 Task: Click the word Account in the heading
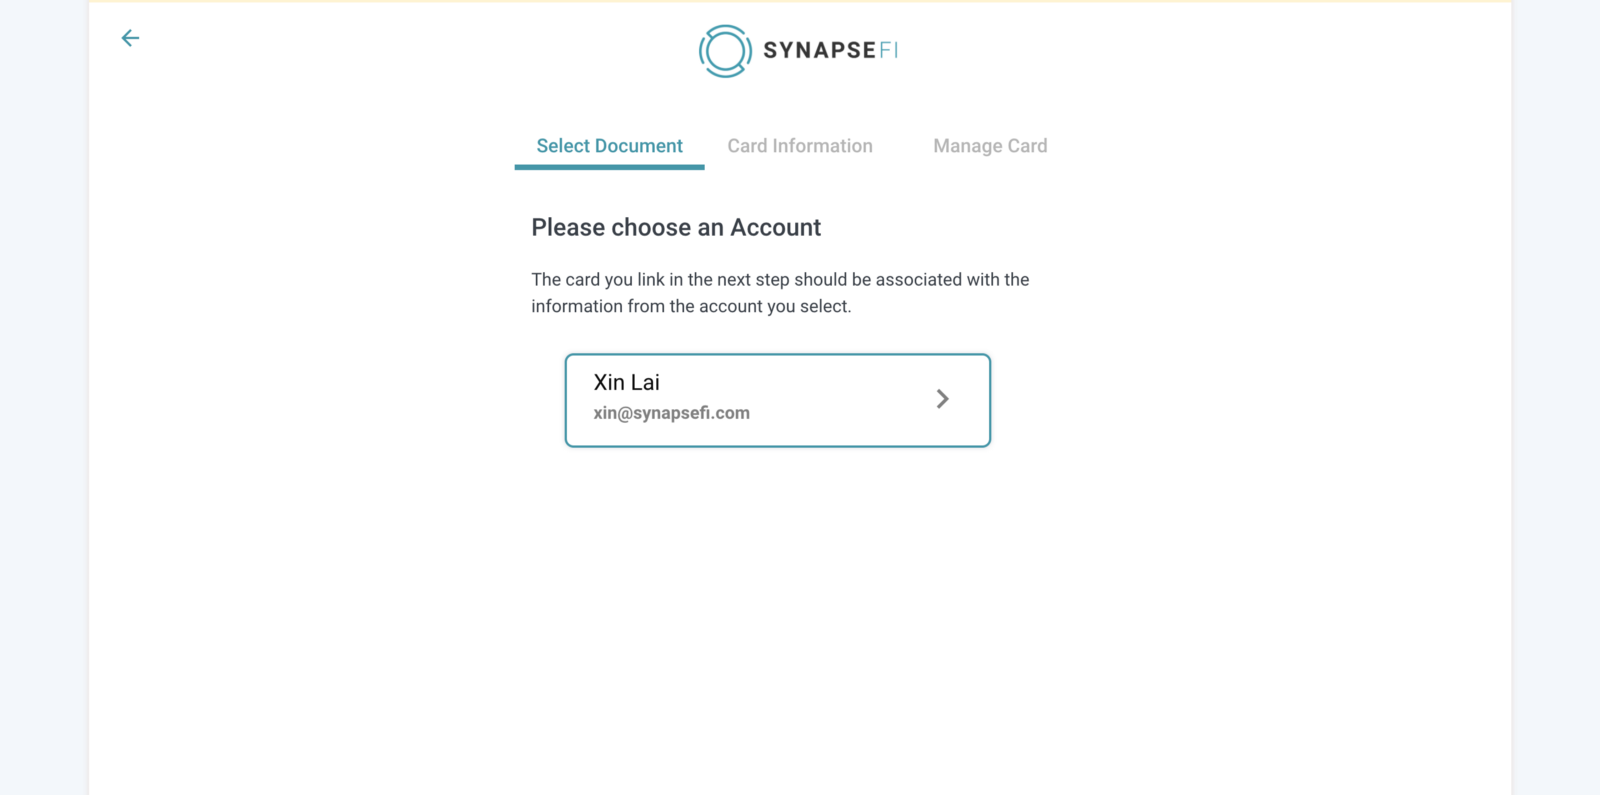tap(775, 228)
